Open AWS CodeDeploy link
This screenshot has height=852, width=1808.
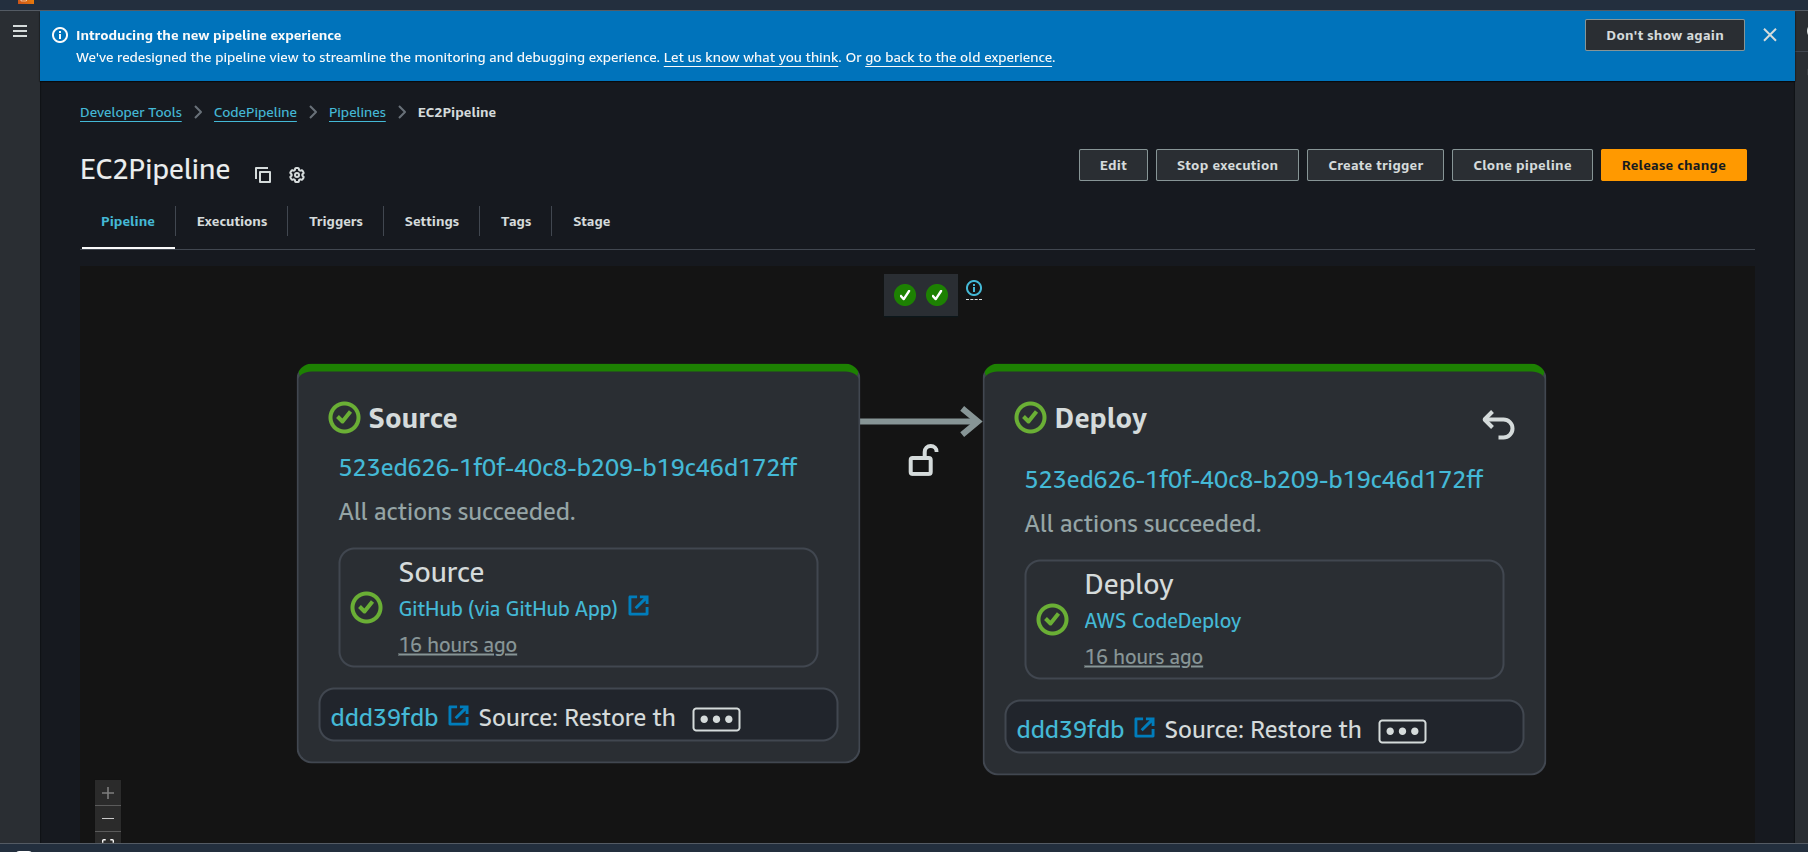coord(1162,621)
